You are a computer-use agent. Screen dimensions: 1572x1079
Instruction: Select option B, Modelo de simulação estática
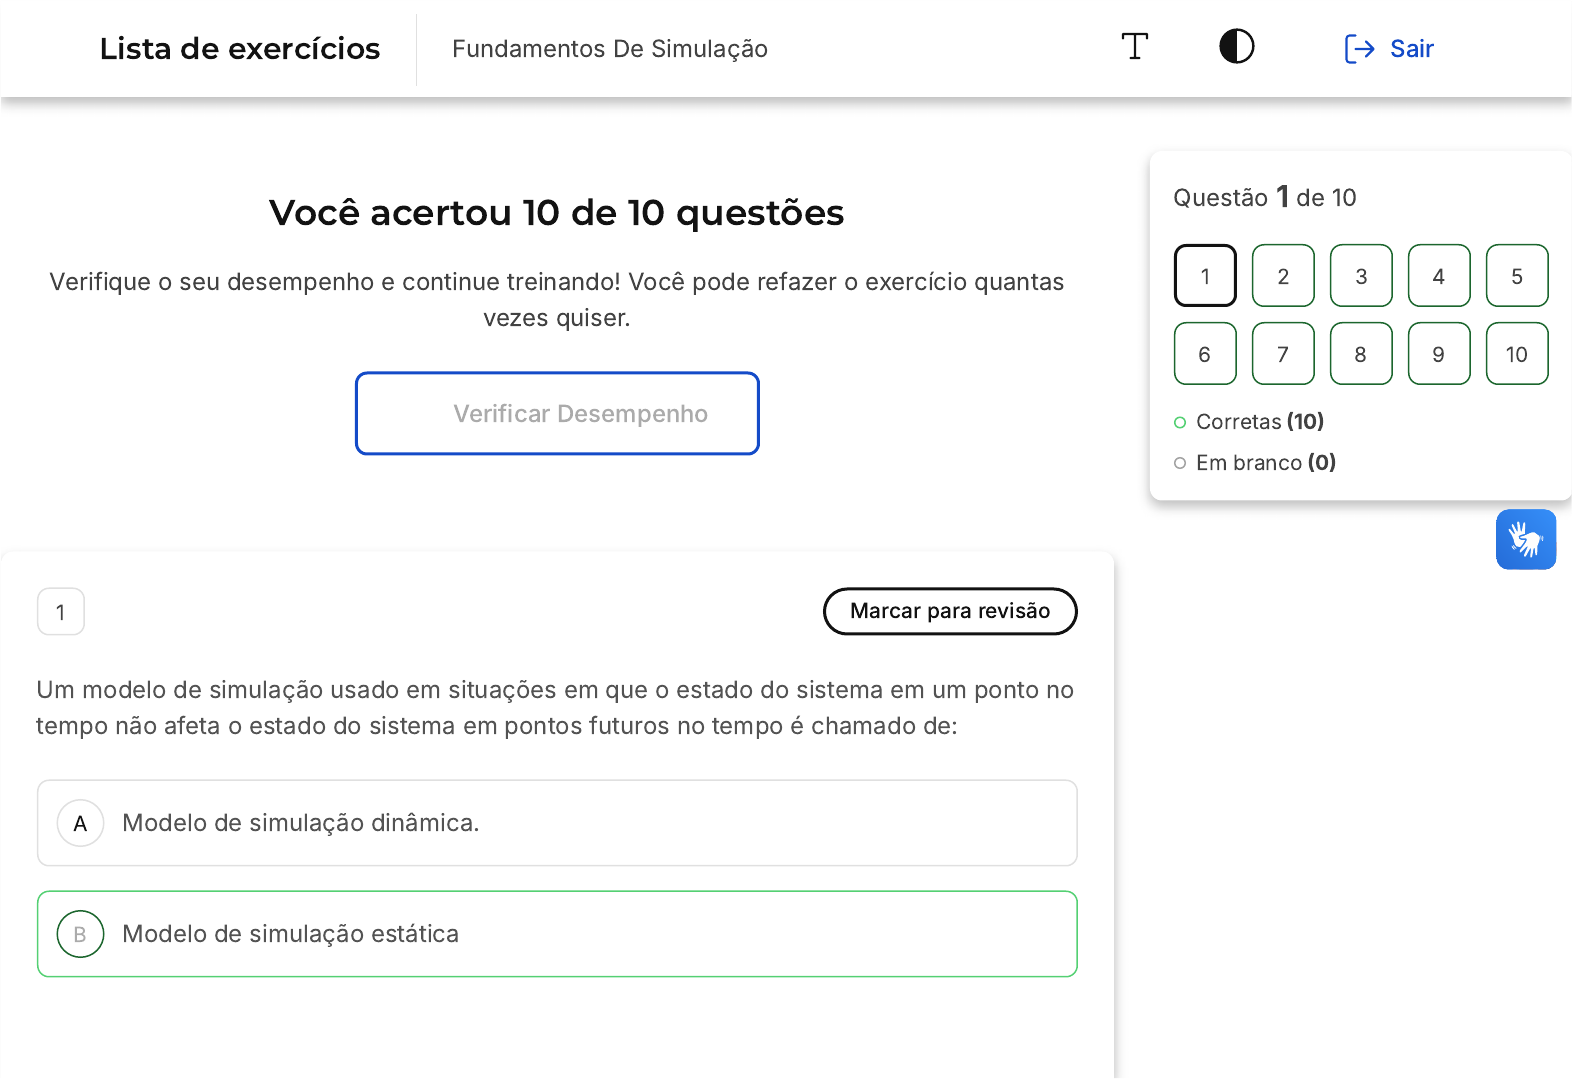[557, 934]
